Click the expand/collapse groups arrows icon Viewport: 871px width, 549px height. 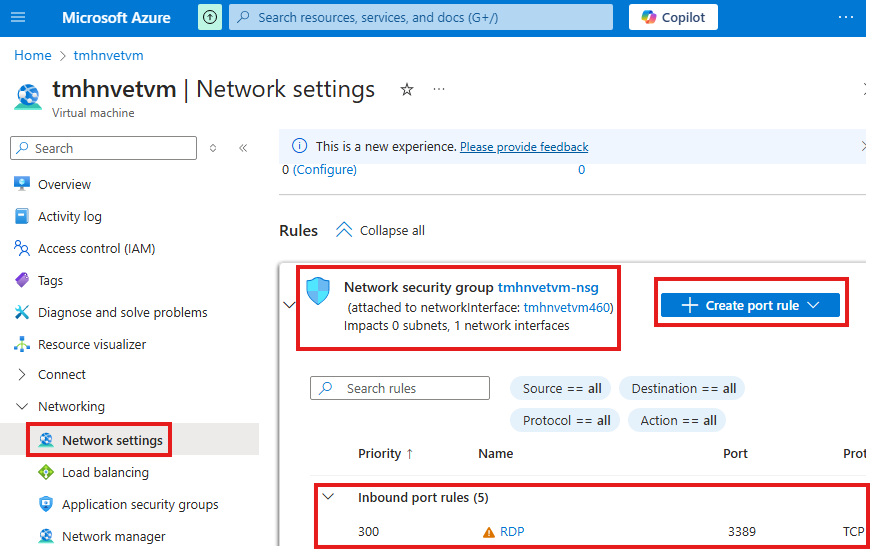[213, 148]
